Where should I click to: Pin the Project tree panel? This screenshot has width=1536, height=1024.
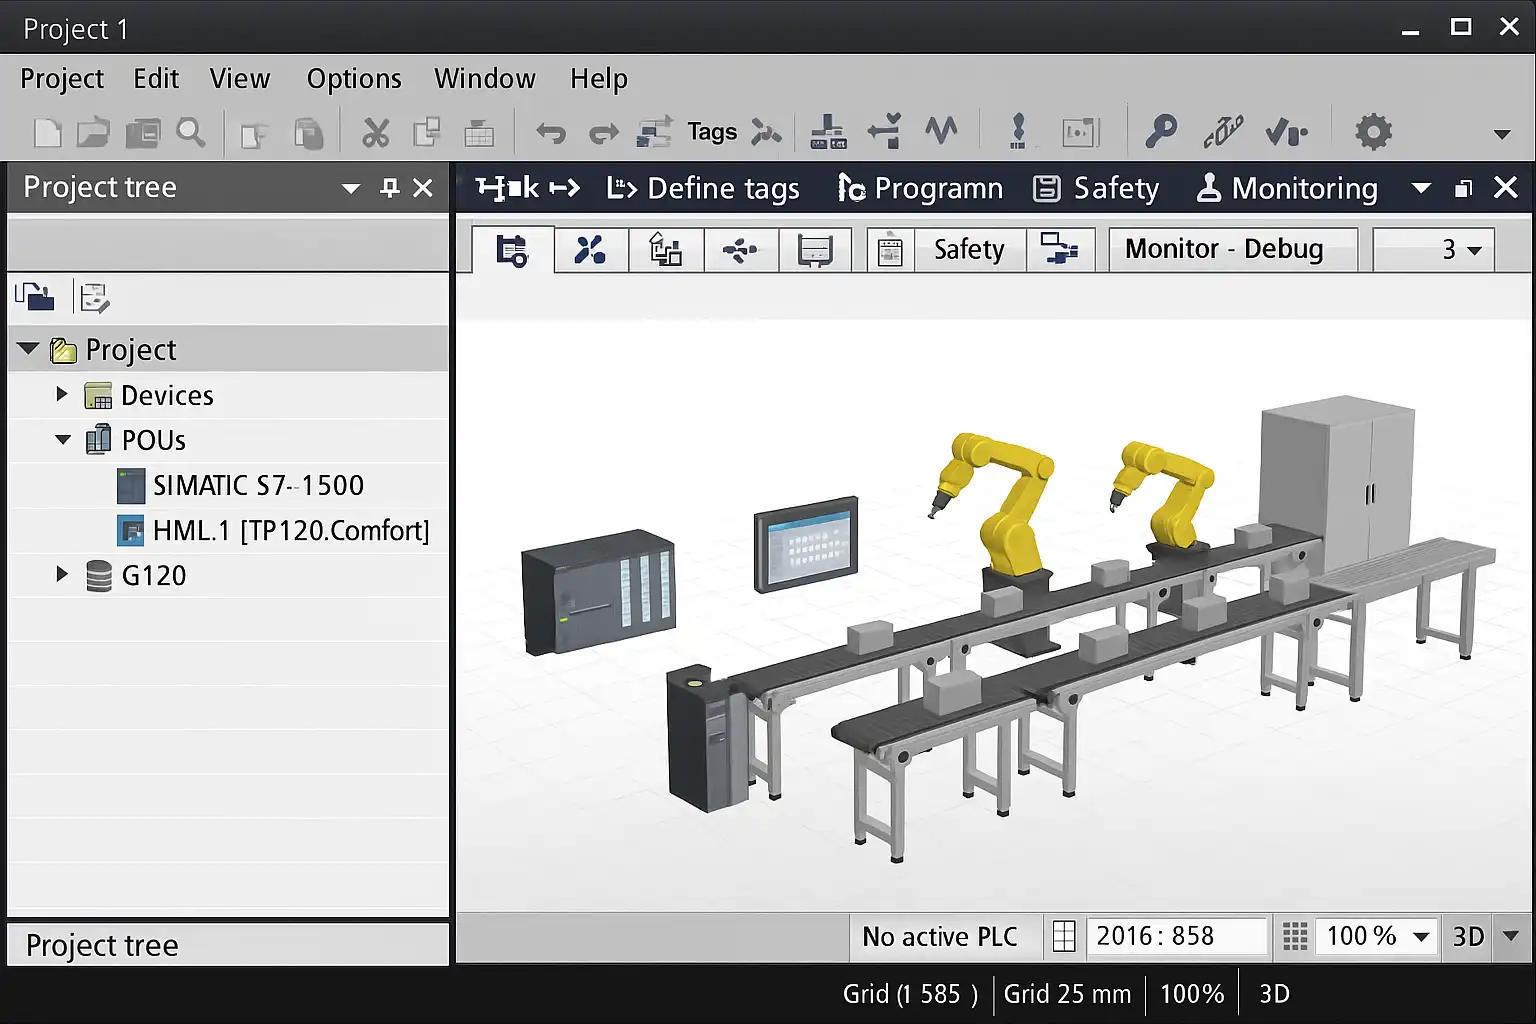(x=390, y=188)
